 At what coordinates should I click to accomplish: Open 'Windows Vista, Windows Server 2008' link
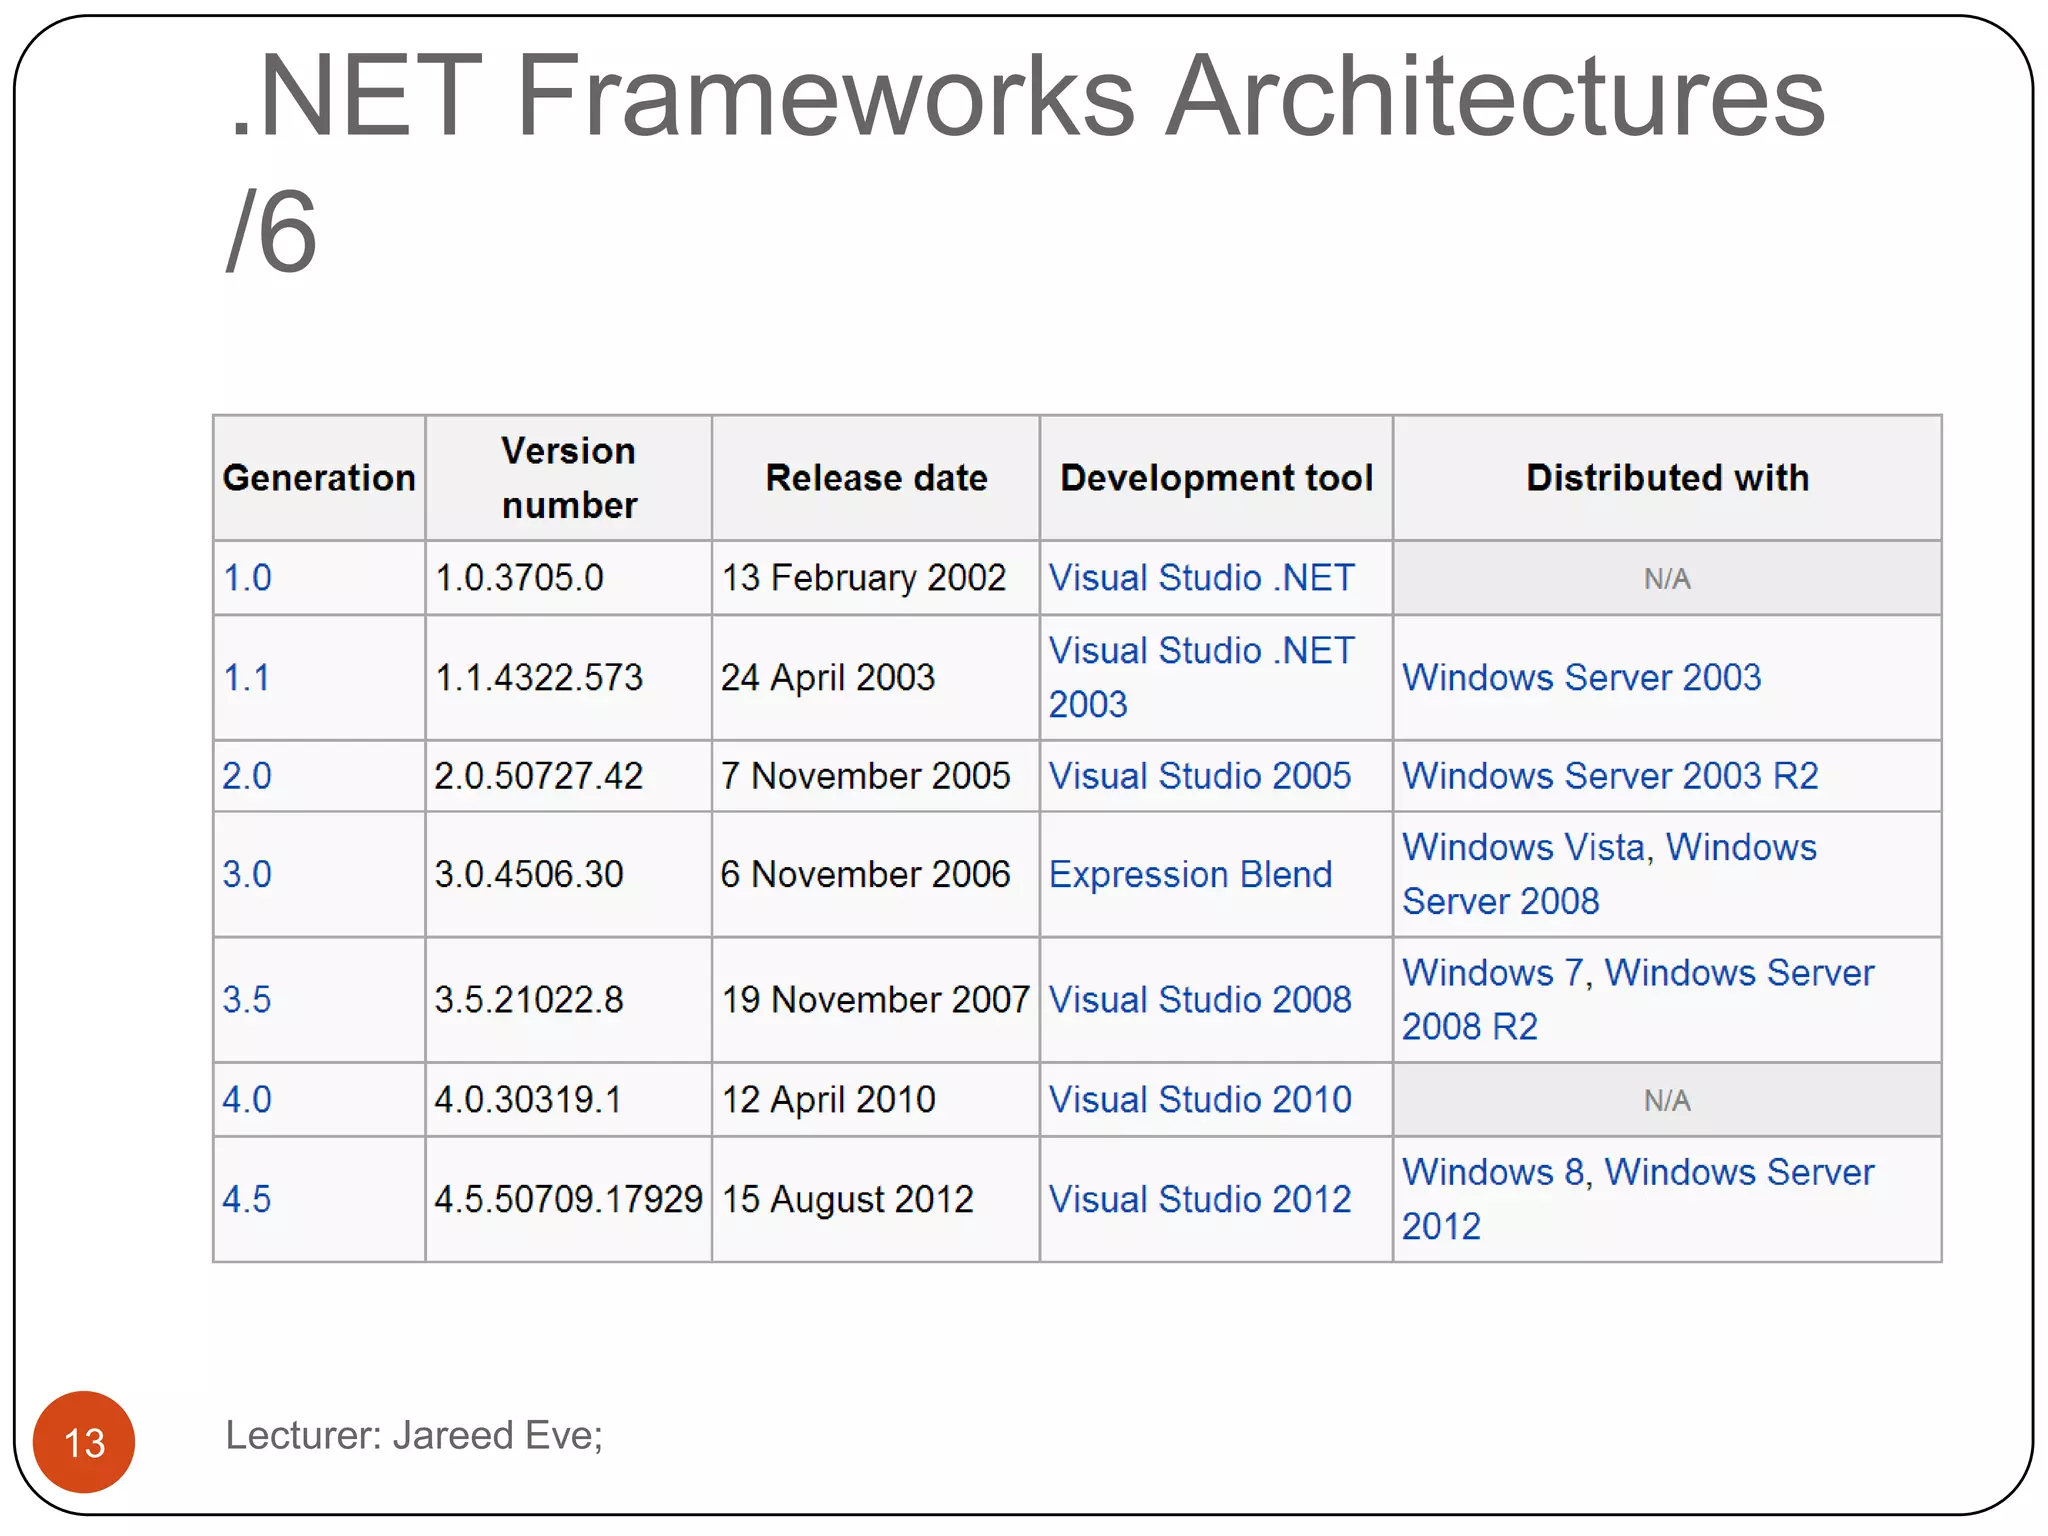pos(1609,874)
